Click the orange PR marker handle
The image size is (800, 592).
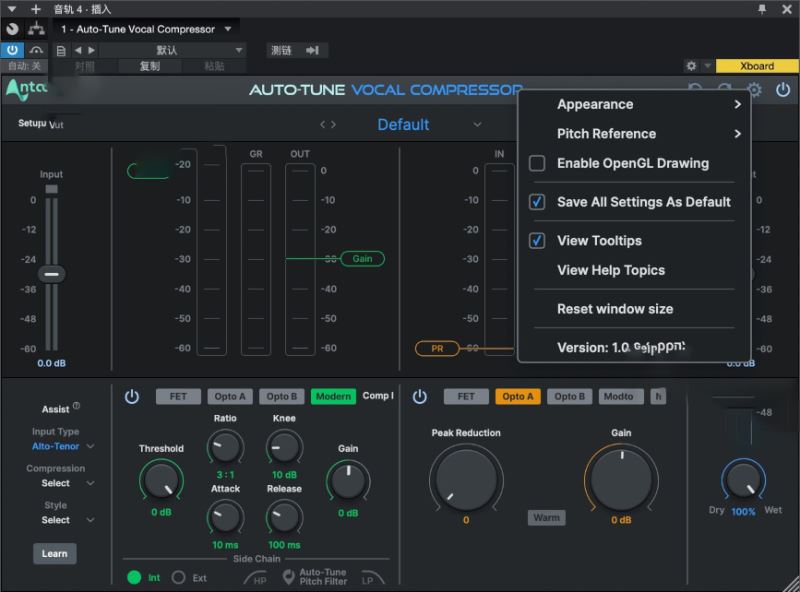(x=437, y=349)
